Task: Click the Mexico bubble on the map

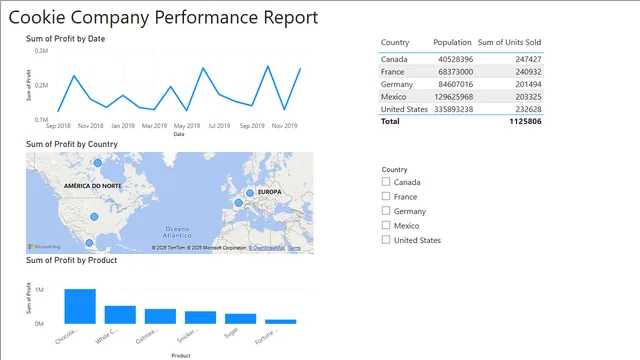Action: pos(89,243)
